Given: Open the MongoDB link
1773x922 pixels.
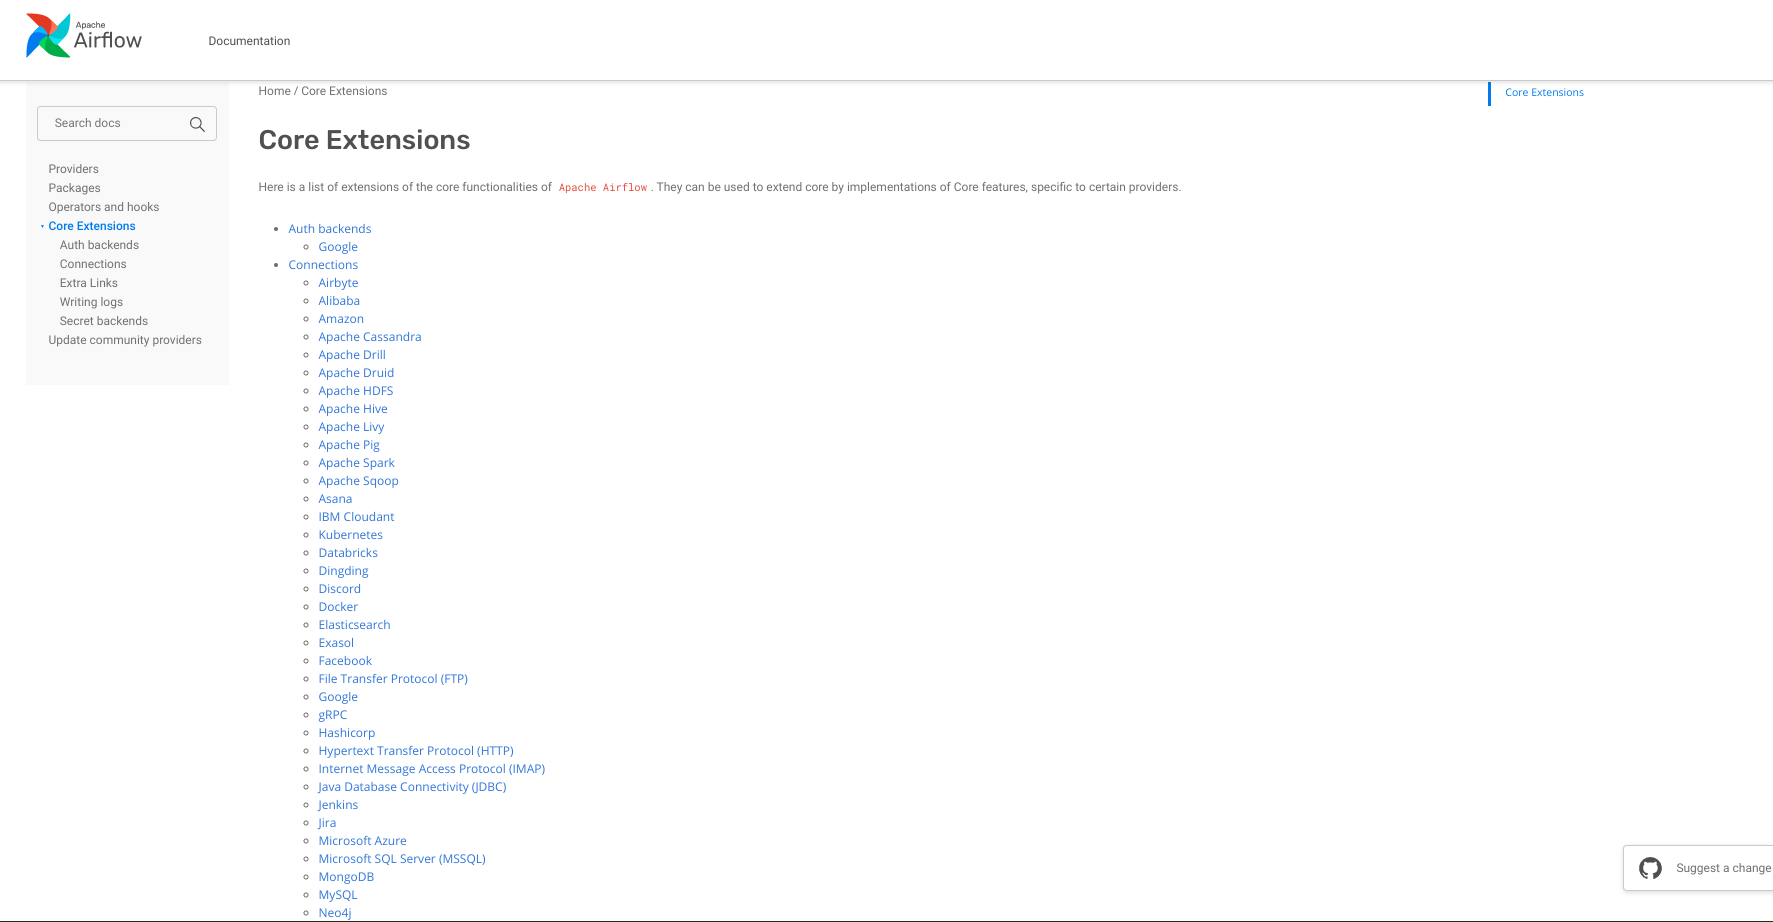Looking at the screenshot, I should [346, 877].
